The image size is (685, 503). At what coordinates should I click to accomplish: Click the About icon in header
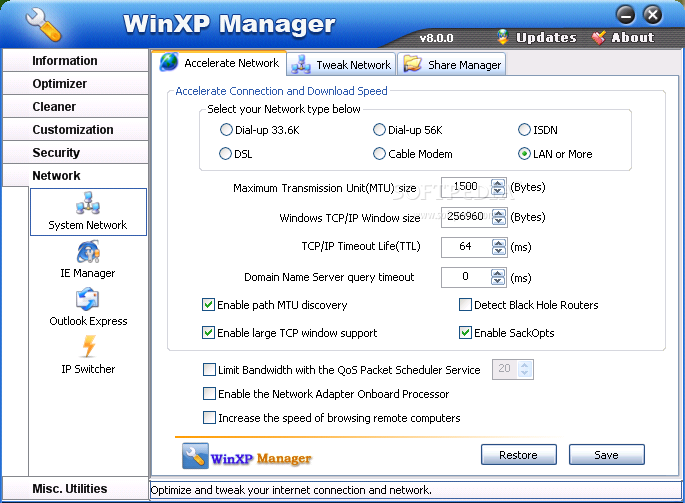click(599, 37)
